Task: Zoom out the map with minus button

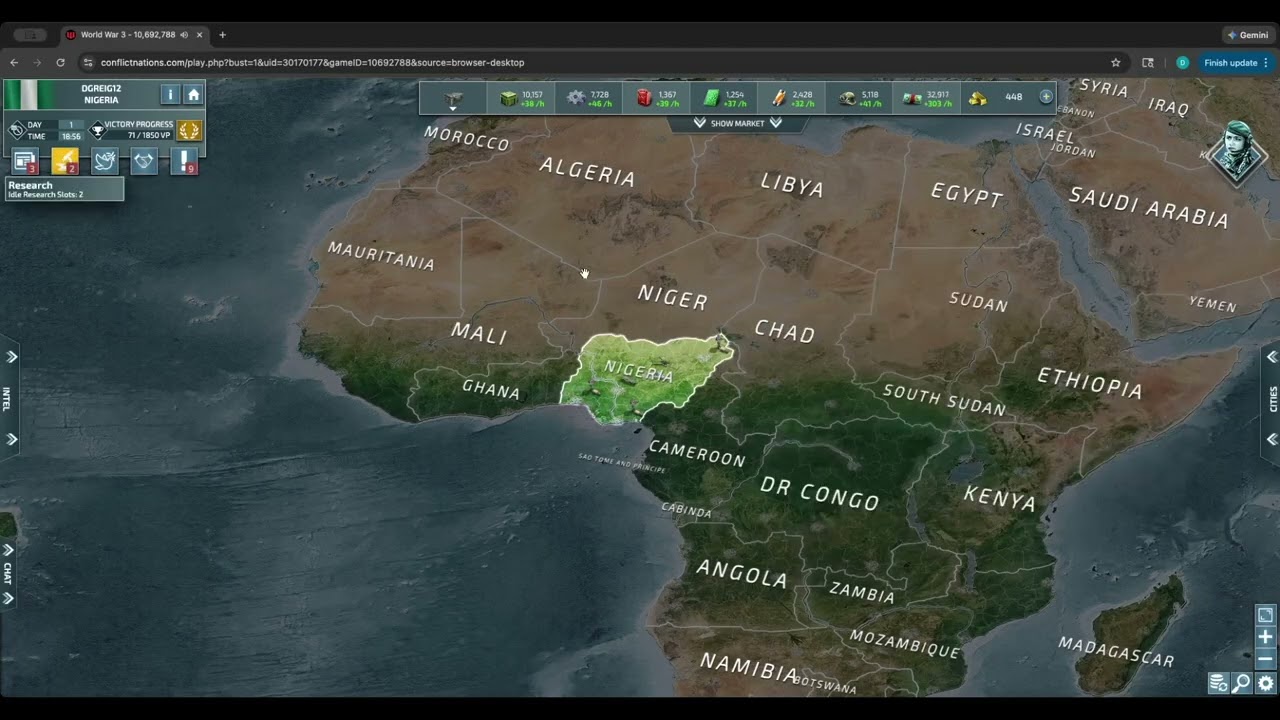Action: [1265, 659]
